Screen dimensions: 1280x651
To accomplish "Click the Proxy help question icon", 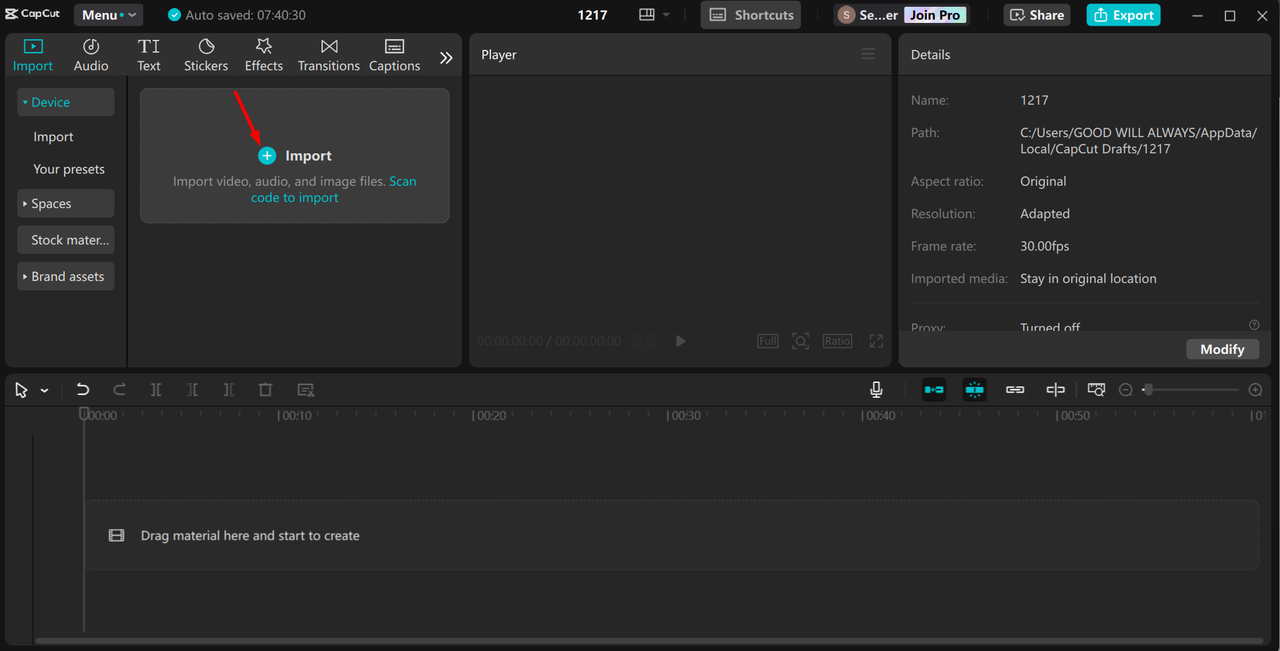I will point(1254,325).
